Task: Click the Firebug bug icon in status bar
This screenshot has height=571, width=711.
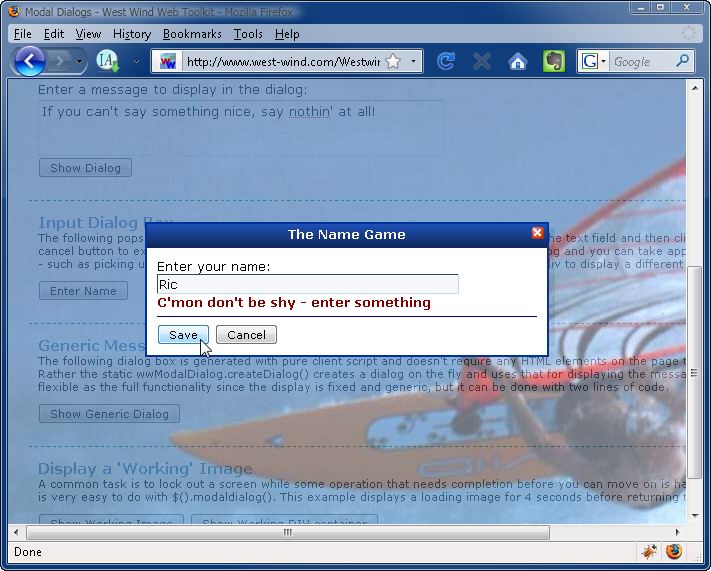Action: (650, 551)
